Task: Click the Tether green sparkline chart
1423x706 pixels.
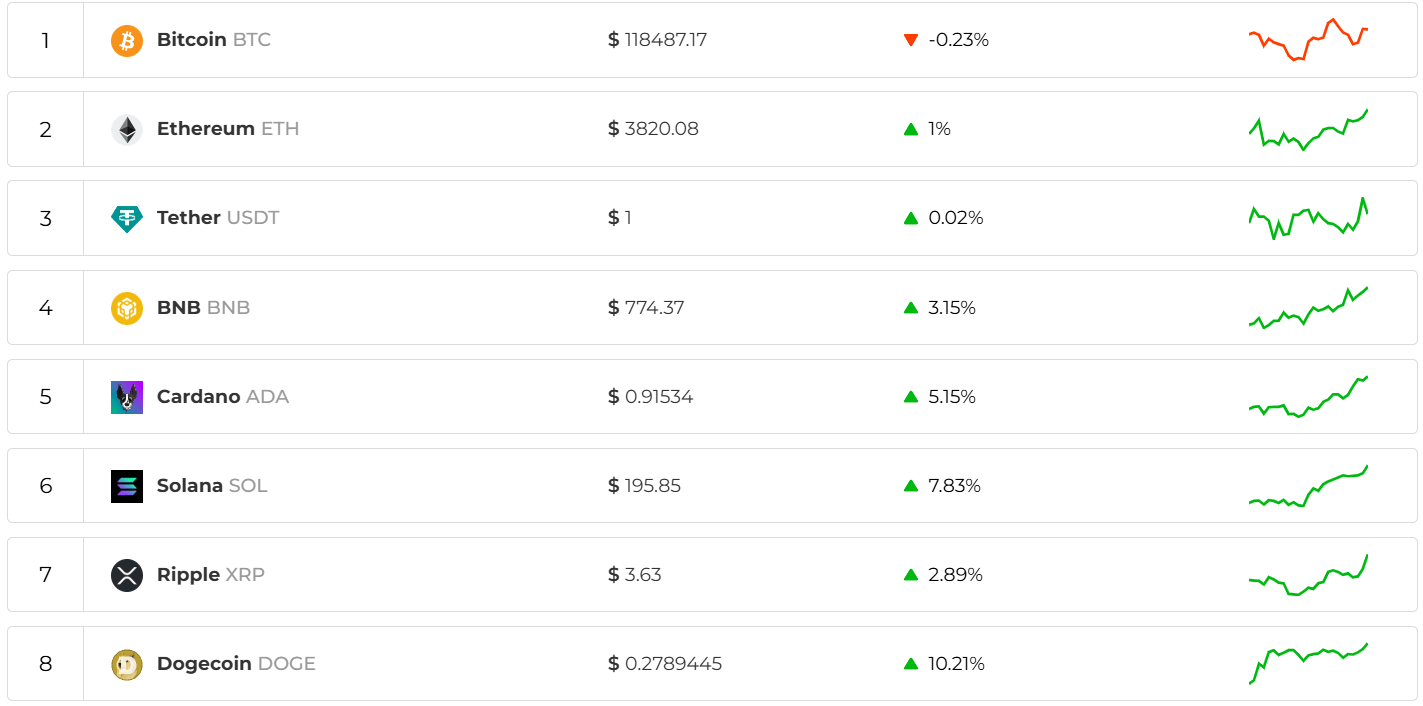Action: (1308, 219)
